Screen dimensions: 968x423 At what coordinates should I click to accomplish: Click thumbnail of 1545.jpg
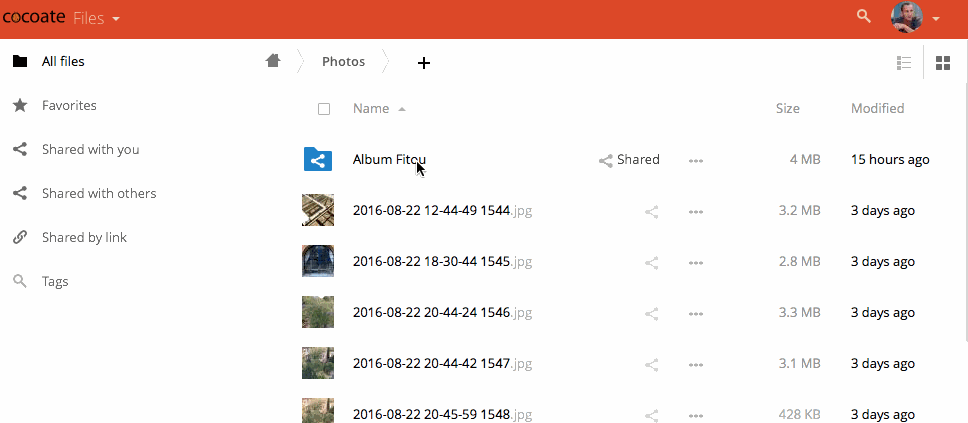(318, 261)
